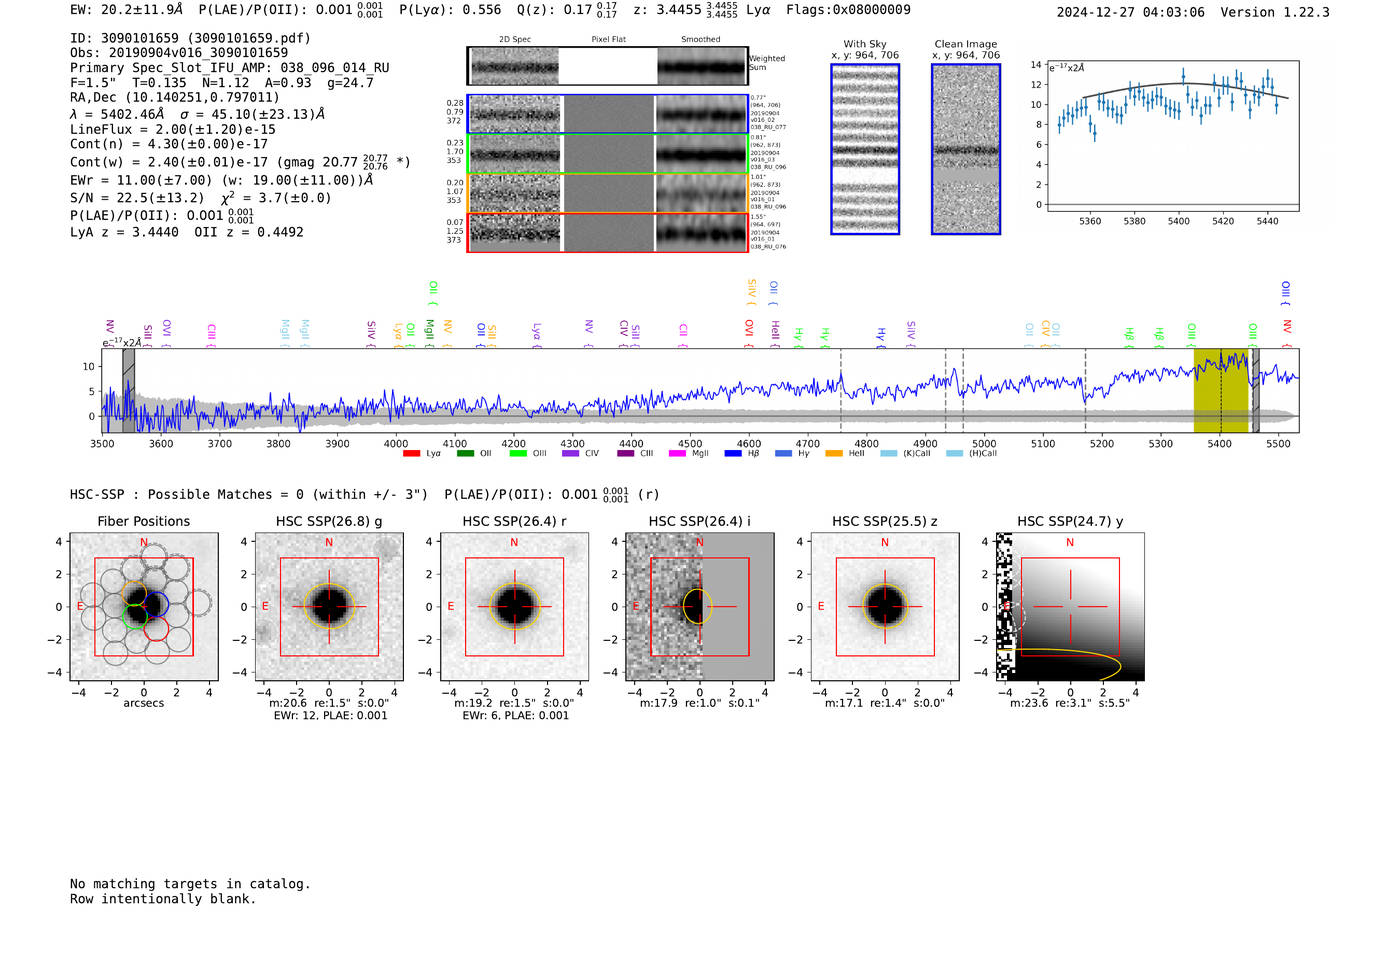Click the Flags:0x08000009 text
Screen dimensions: 1400x953
848,9
